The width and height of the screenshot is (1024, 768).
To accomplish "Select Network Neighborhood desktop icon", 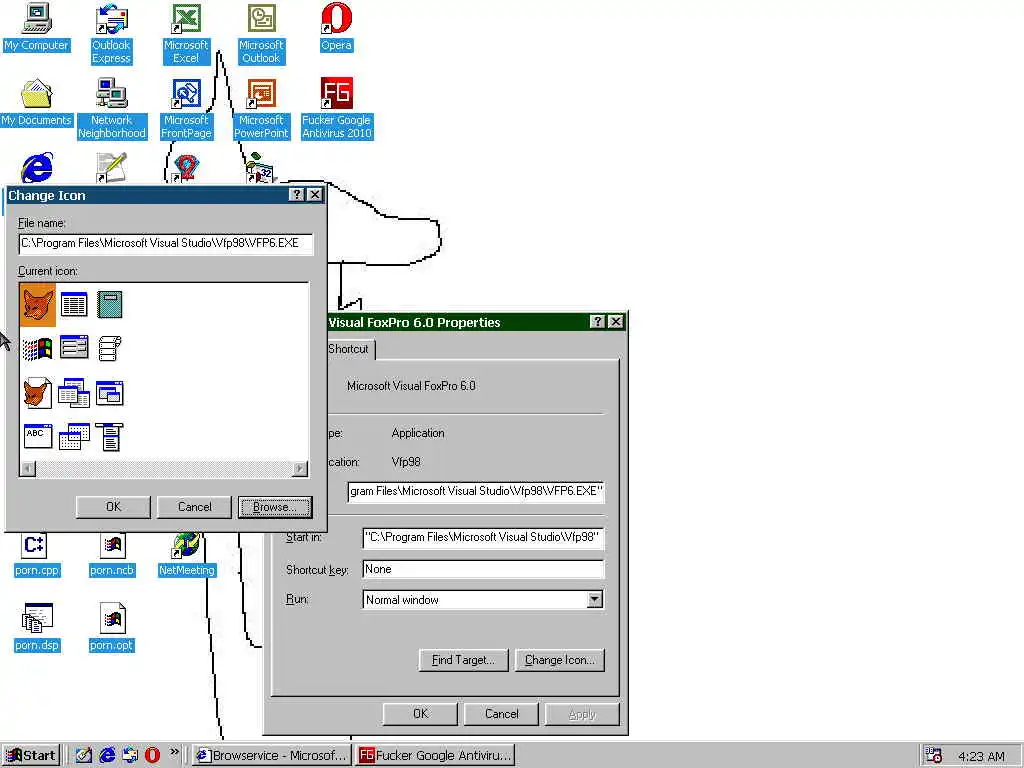I will 112,108.
